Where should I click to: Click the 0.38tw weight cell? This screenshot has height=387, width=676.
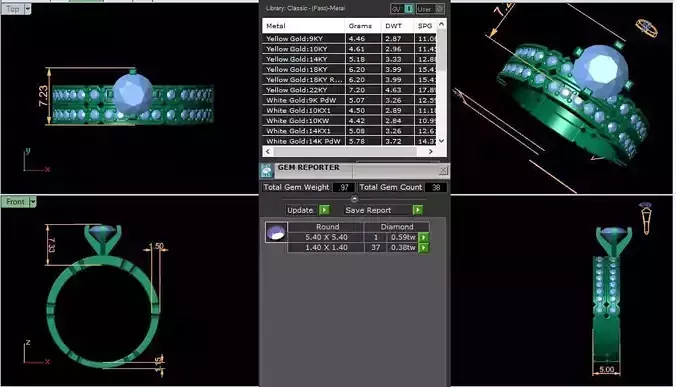pyautogui.click(x=403, y=248)
